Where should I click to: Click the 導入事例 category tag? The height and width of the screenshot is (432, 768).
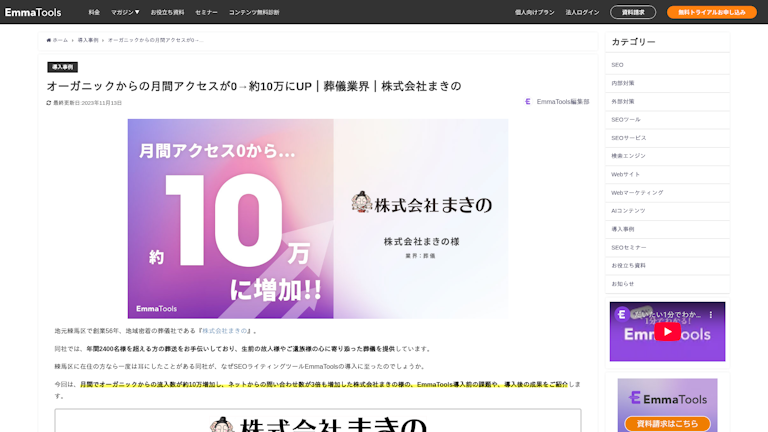[62, 67]
